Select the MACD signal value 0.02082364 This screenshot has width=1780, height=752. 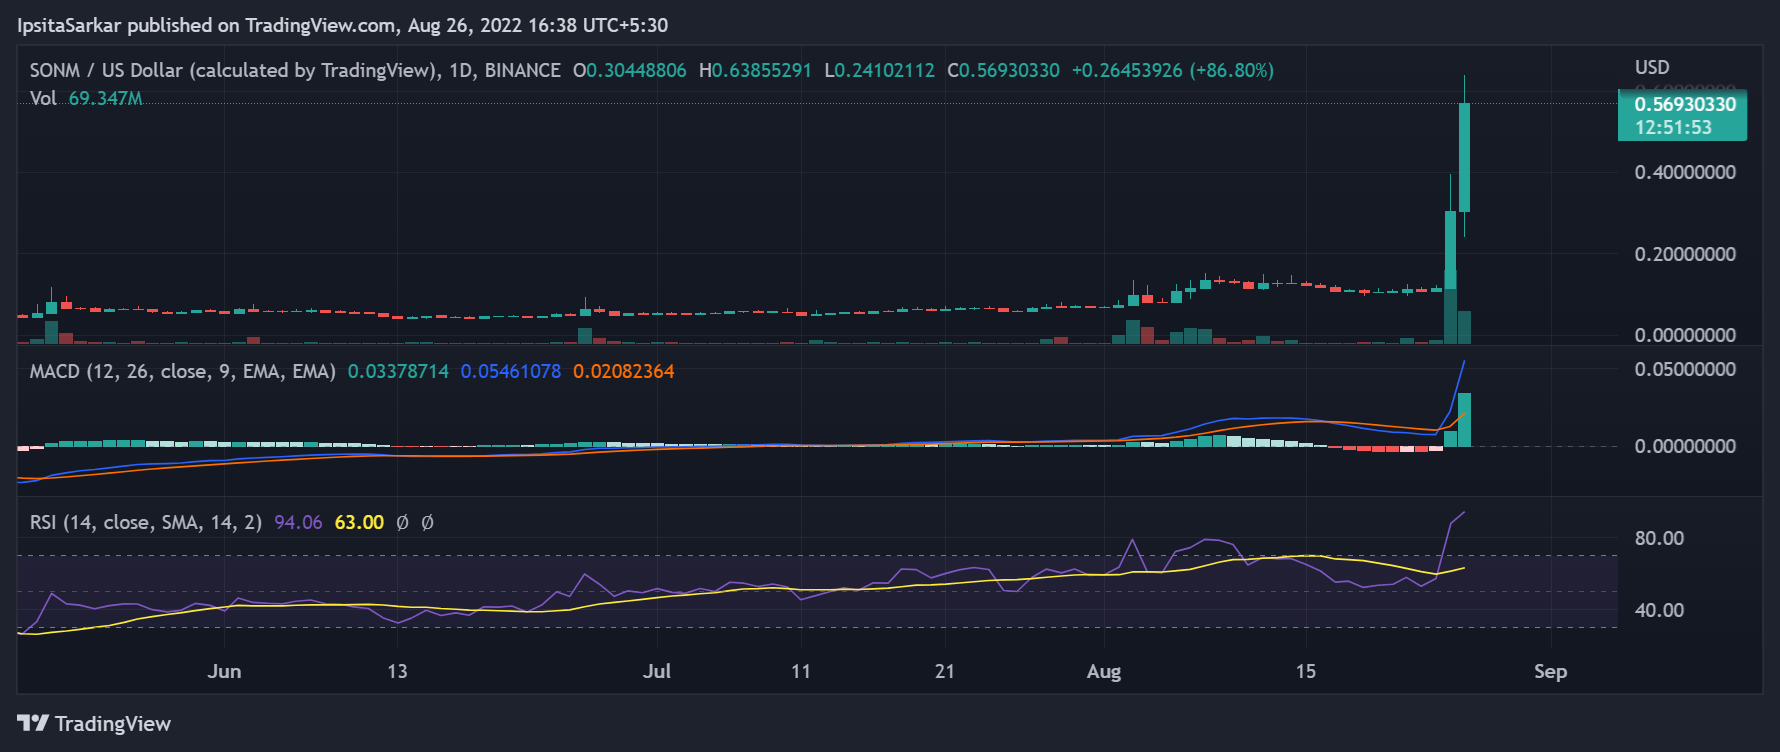[x=624, y=371]
